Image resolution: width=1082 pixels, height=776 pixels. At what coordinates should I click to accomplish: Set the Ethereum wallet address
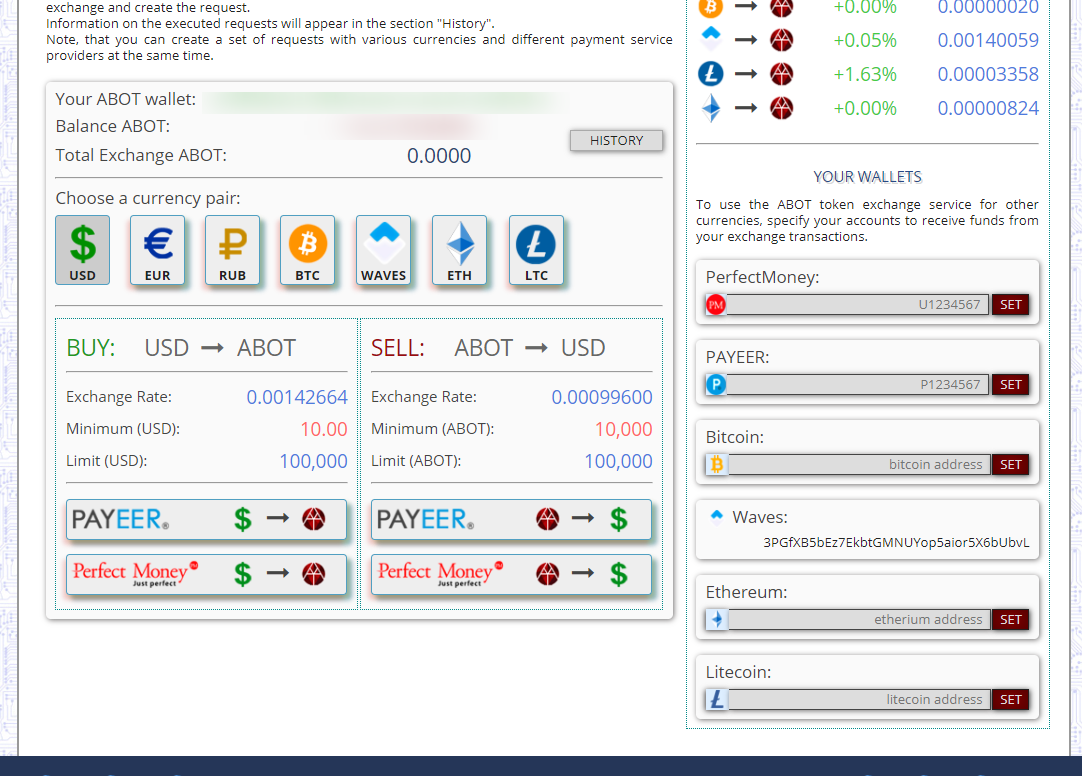click(1010, 619)
